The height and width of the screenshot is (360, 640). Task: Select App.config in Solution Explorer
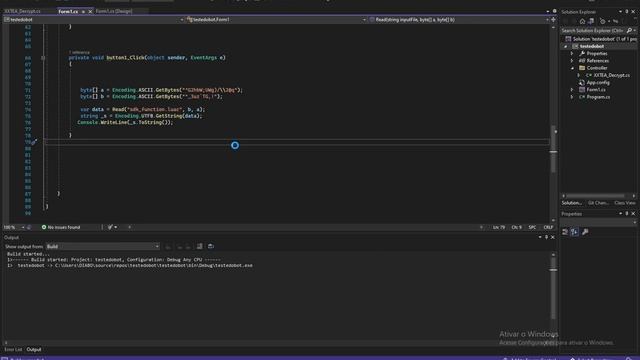598,83
